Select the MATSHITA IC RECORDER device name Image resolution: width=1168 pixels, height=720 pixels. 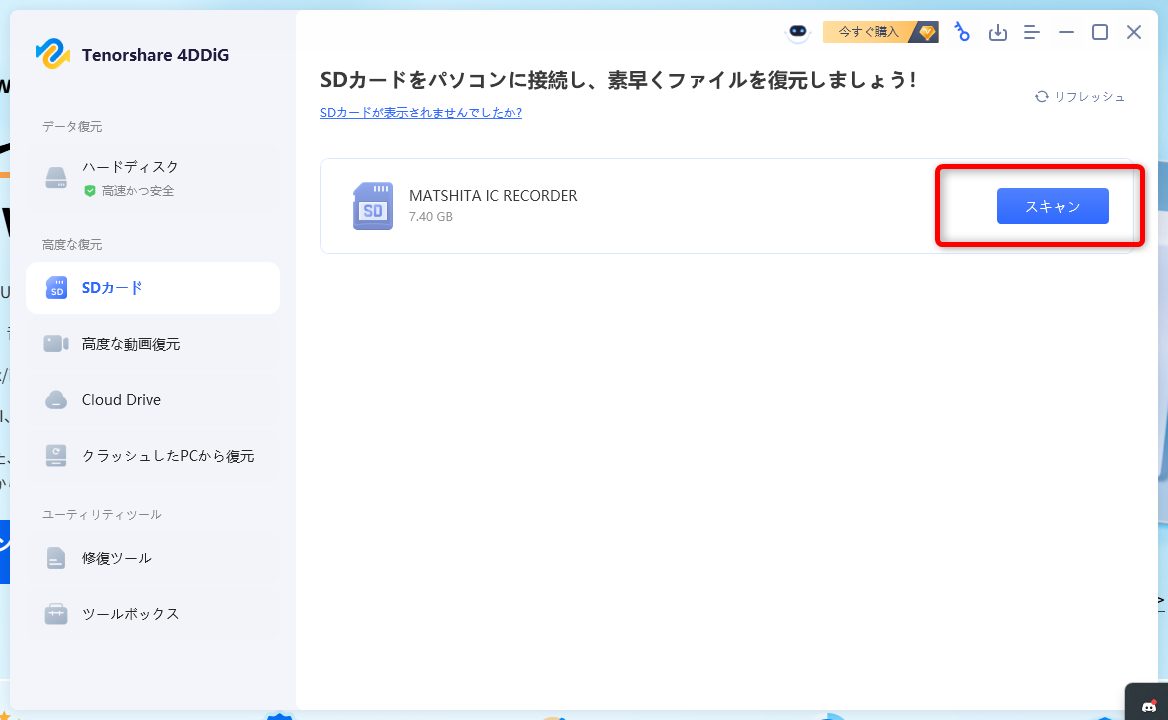point(493,196)
